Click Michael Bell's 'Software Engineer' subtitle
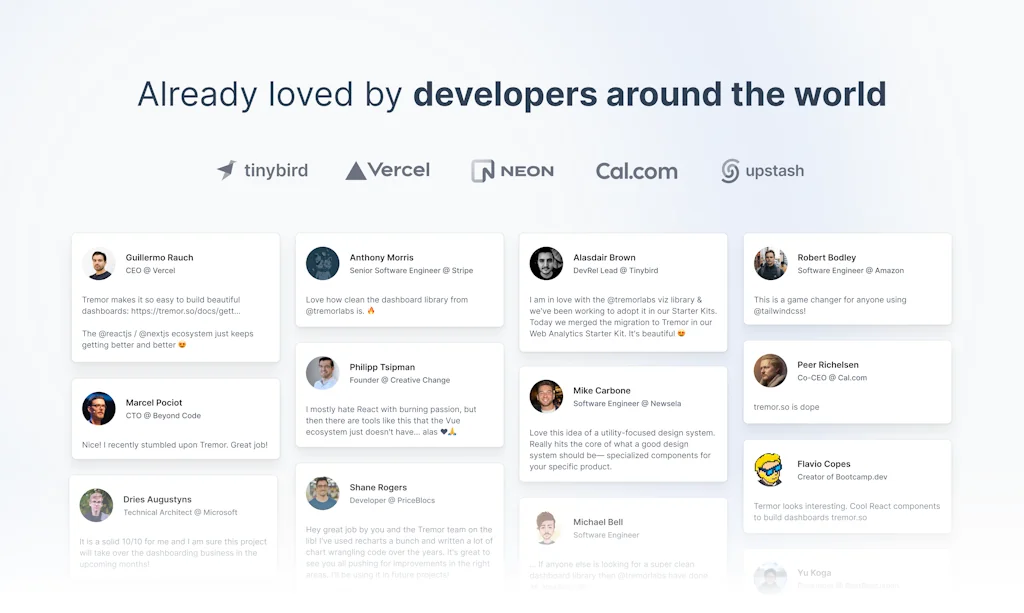Image resolution: width=1024 pixels, height=613 pixels. pos(606,535)
